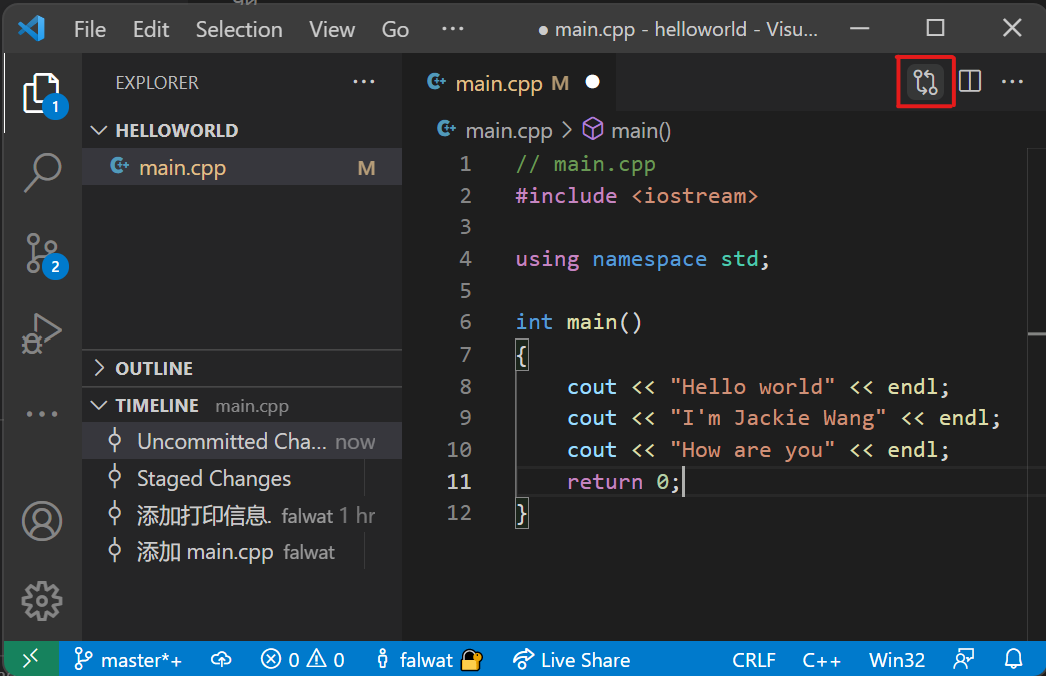Viewport: 1046px width, 676px height.
Task: Start Live Share from status bar
Action: point(571,660)
